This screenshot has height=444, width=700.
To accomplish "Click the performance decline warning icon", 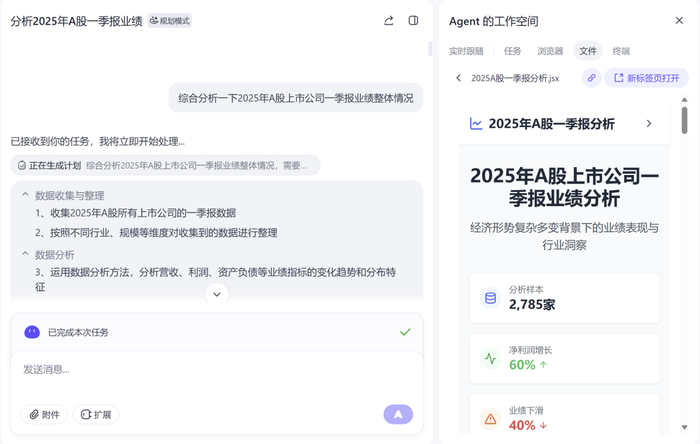I will (490, 419).
